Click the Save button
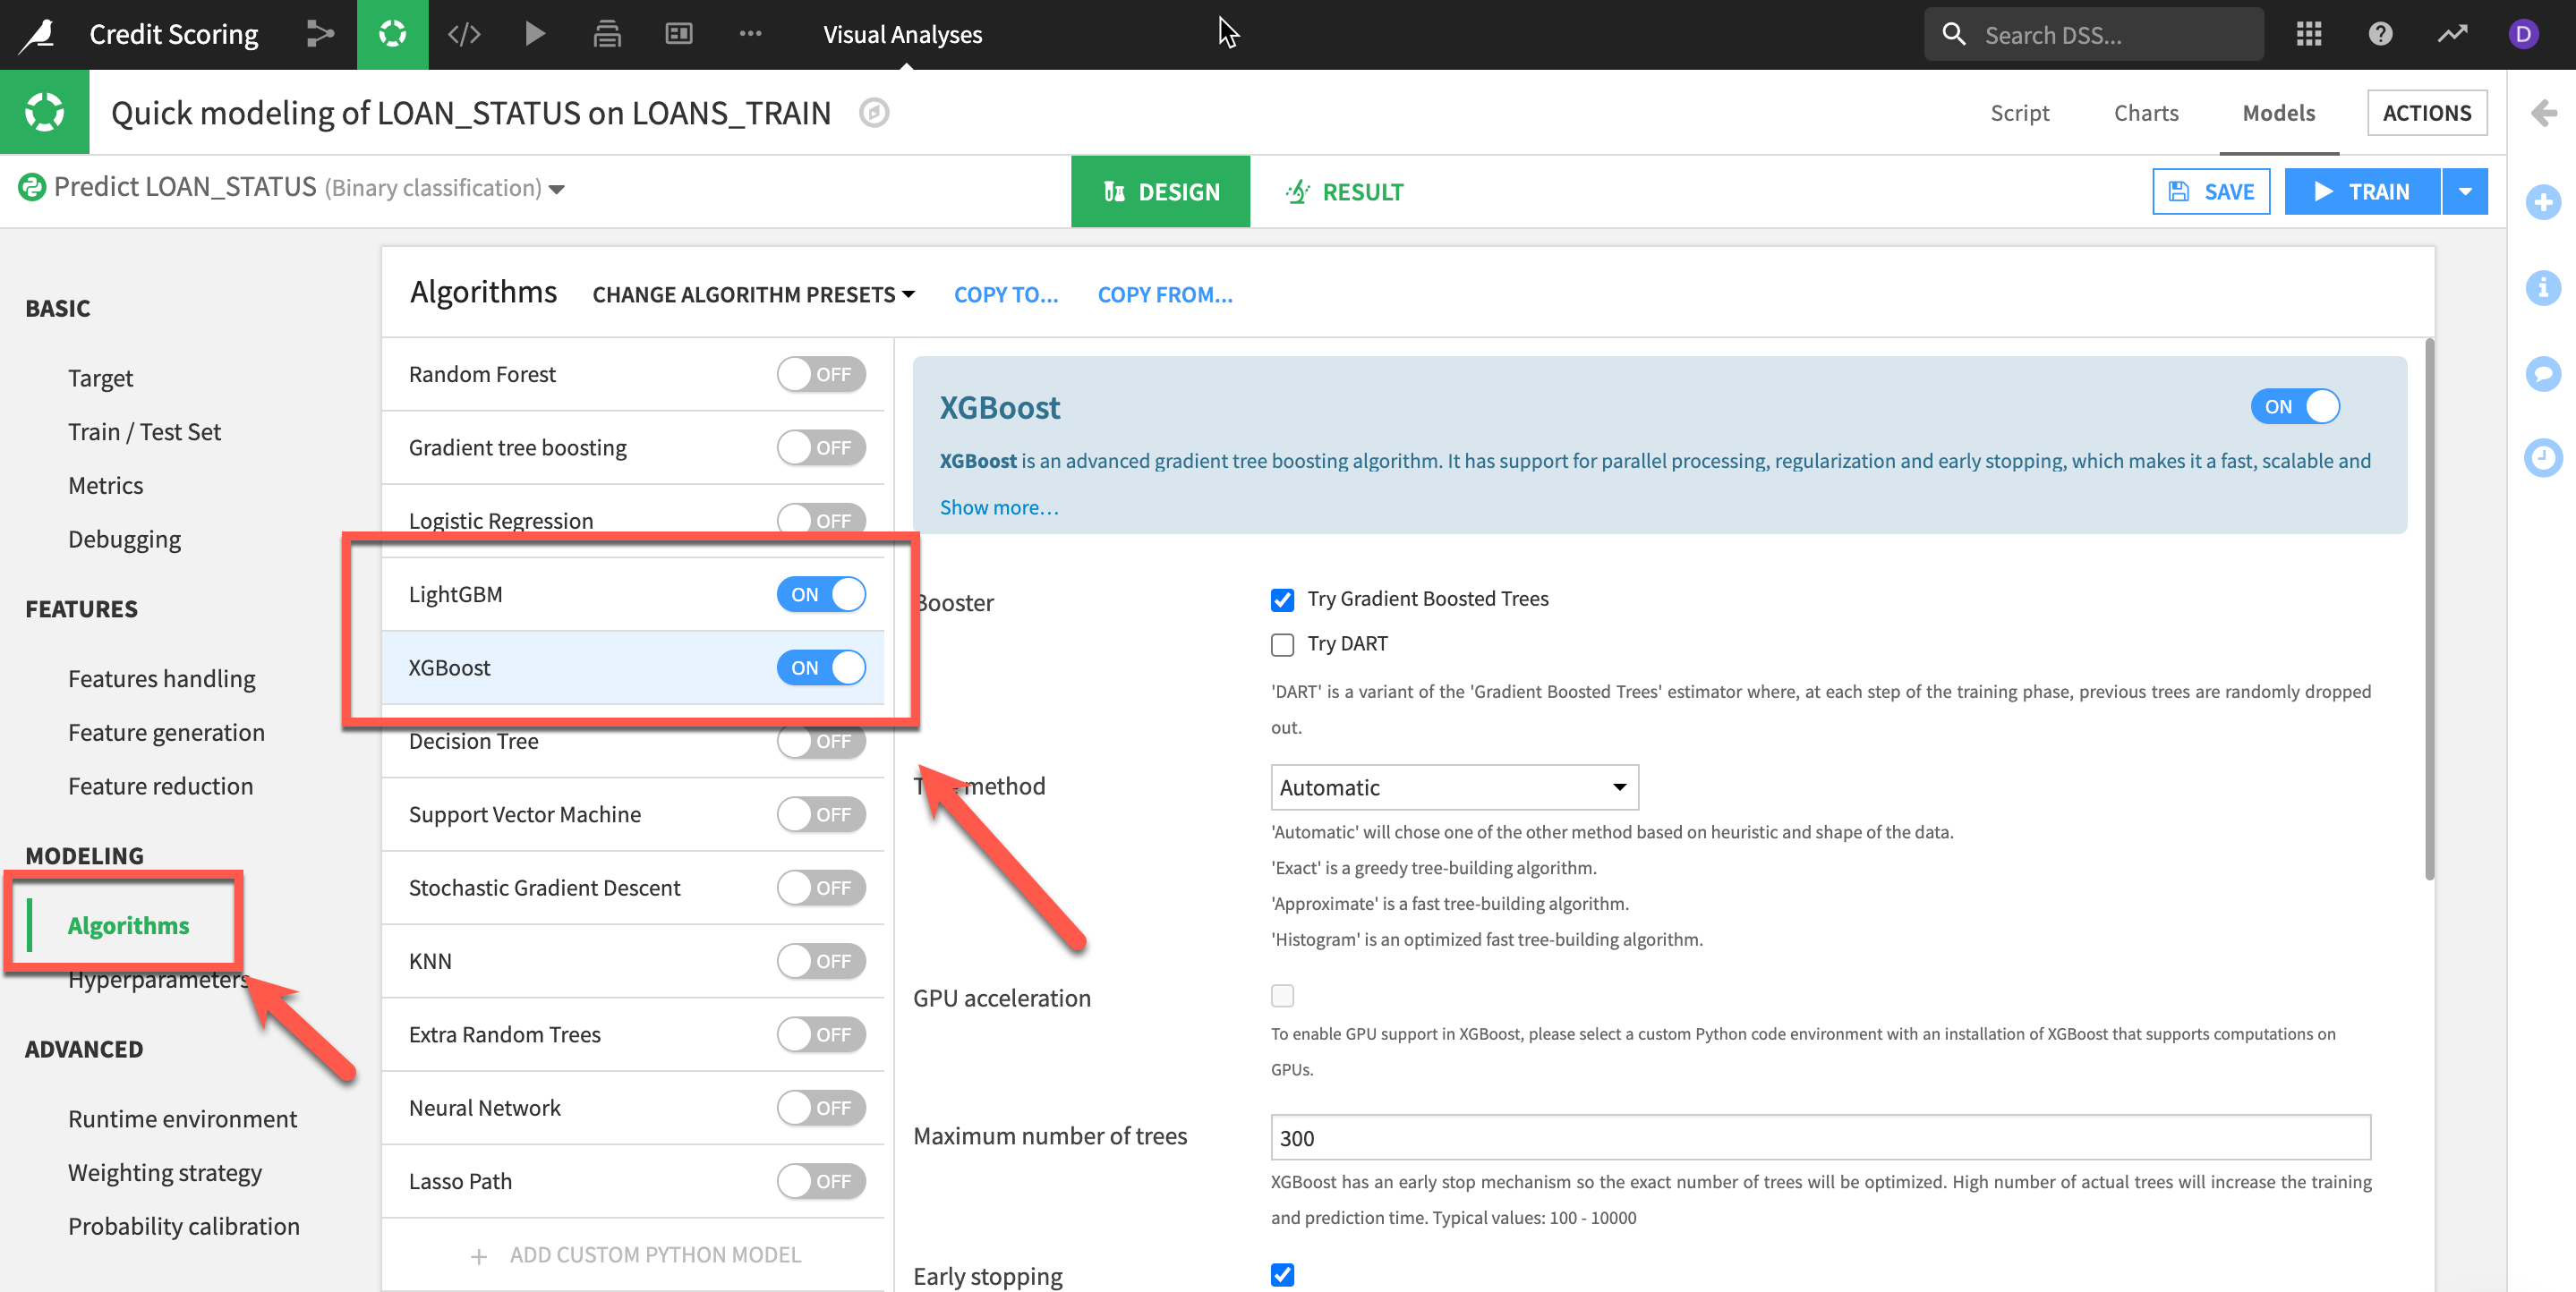Image resolution: width=2576 pixels, height=1292 pixels. pos(2210,191)
